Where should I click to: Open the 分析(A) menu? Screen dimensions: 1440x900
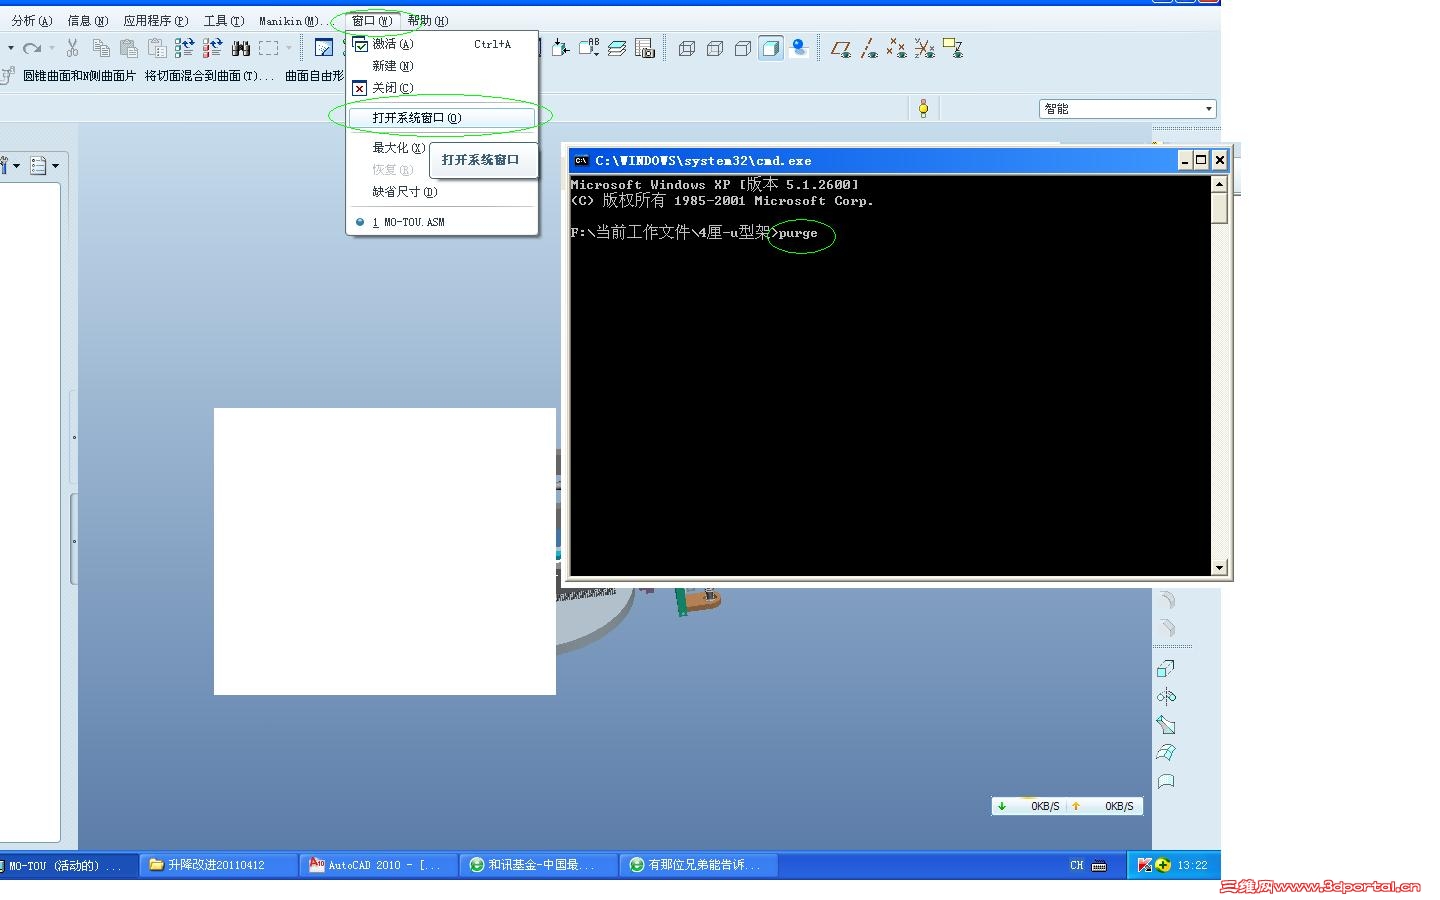coord(32,20)
